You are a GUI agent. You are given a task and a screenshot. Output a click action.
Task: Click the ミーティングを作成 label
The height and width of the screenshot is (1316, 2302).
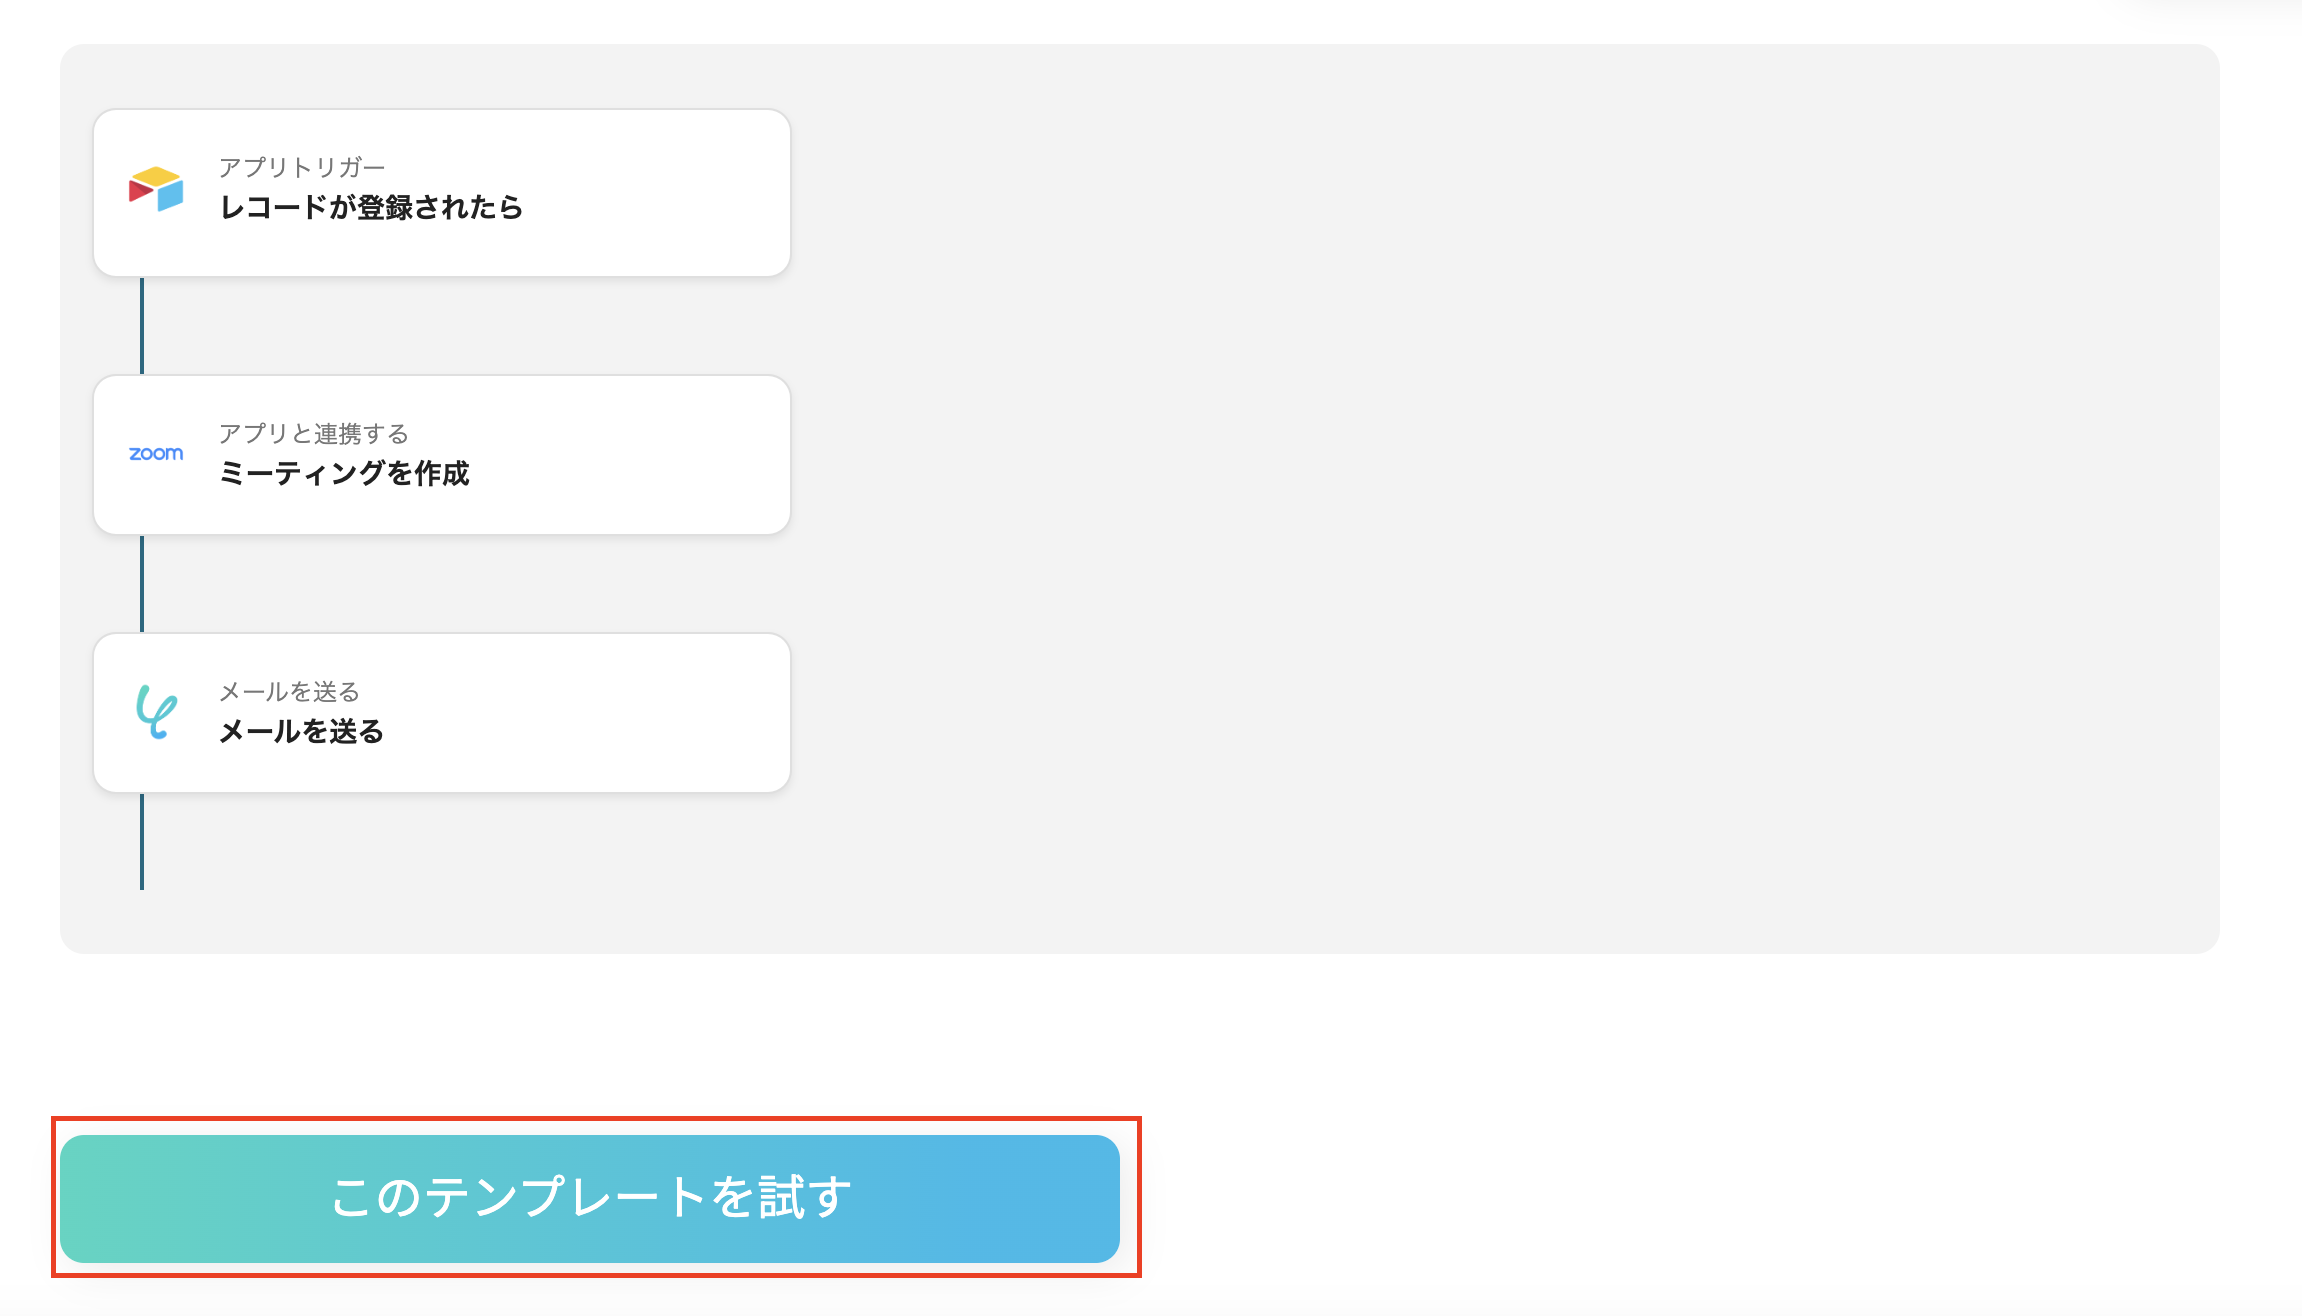(x=347, y=475)
